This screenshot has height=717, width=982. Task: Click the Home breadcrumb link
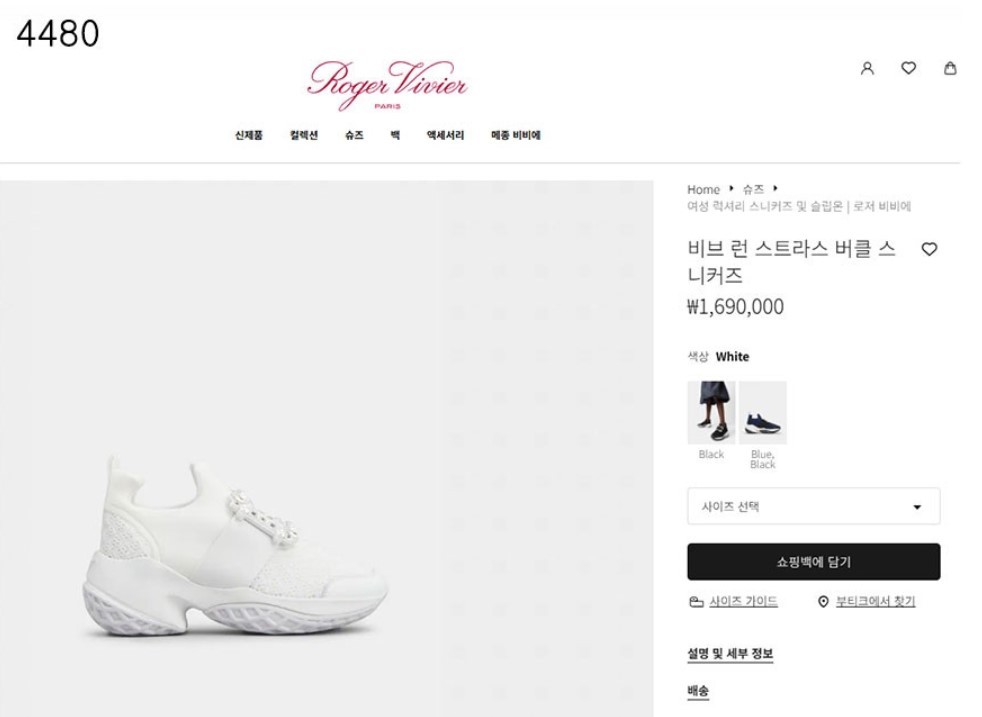coord(703,189)
